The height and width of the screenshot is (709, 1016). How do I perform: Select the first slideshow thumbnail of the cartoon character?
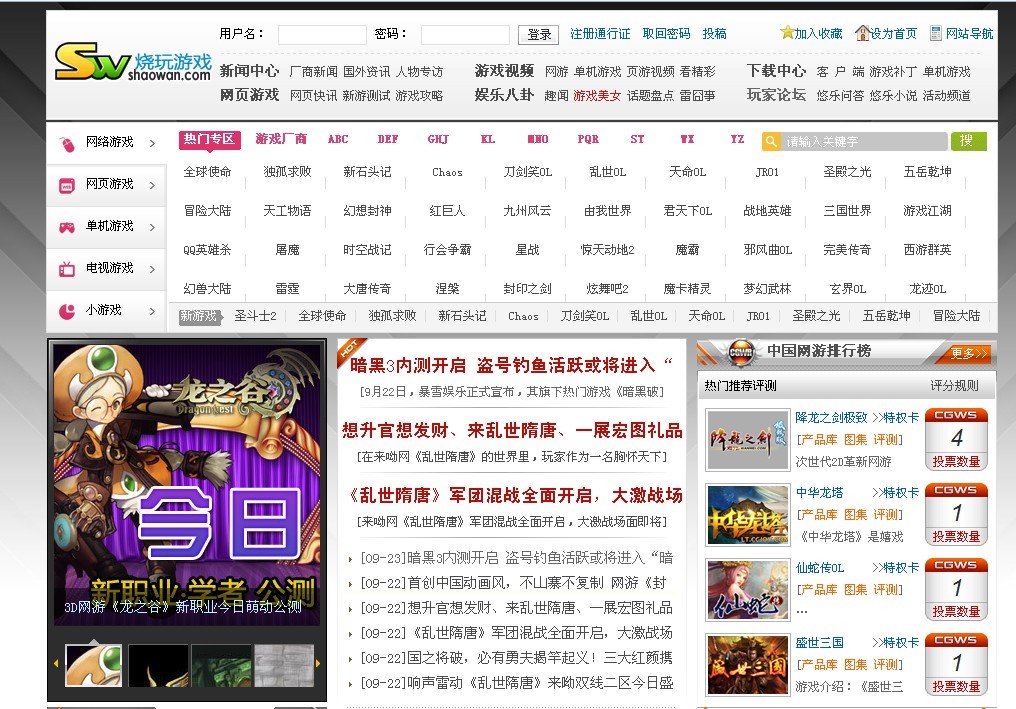tap(94, 666)
